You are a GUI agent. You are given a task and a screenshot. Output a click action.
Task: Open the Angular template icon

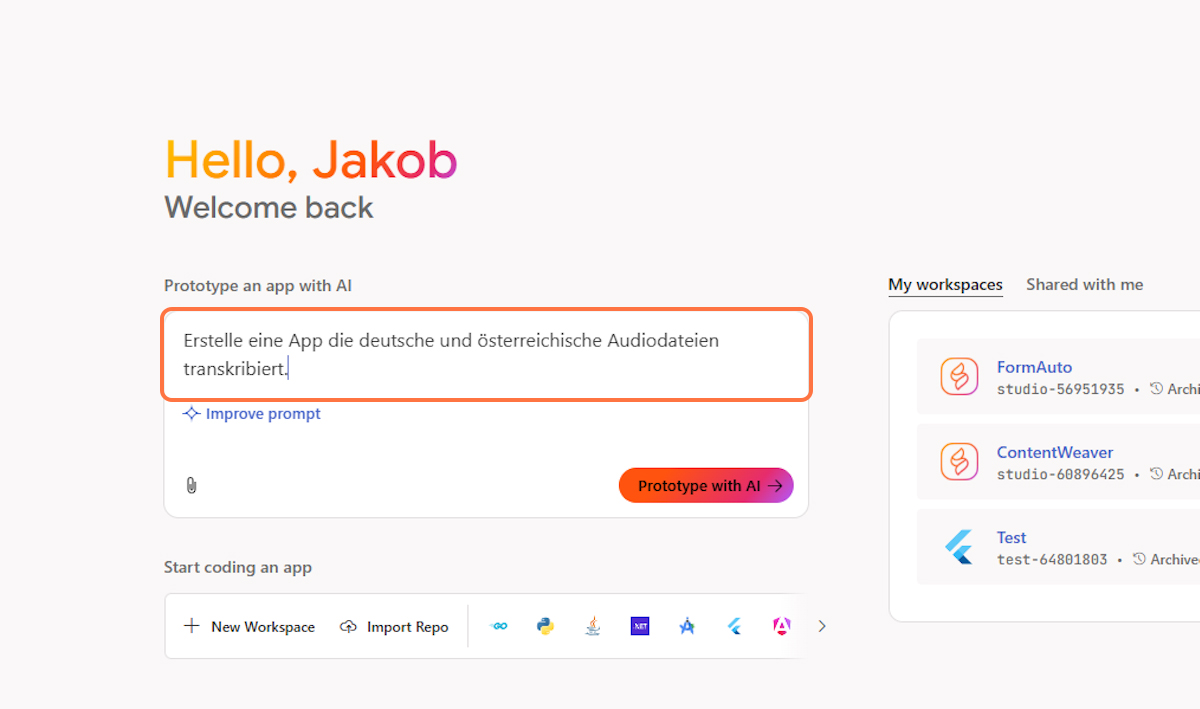[x=781, y=626]
